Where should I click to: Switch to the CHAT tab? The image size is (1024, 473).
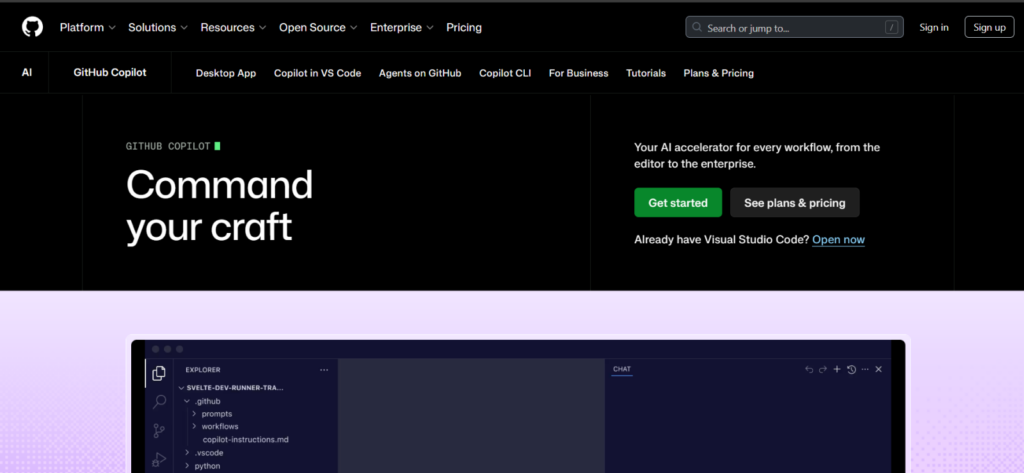pos(622,369)
